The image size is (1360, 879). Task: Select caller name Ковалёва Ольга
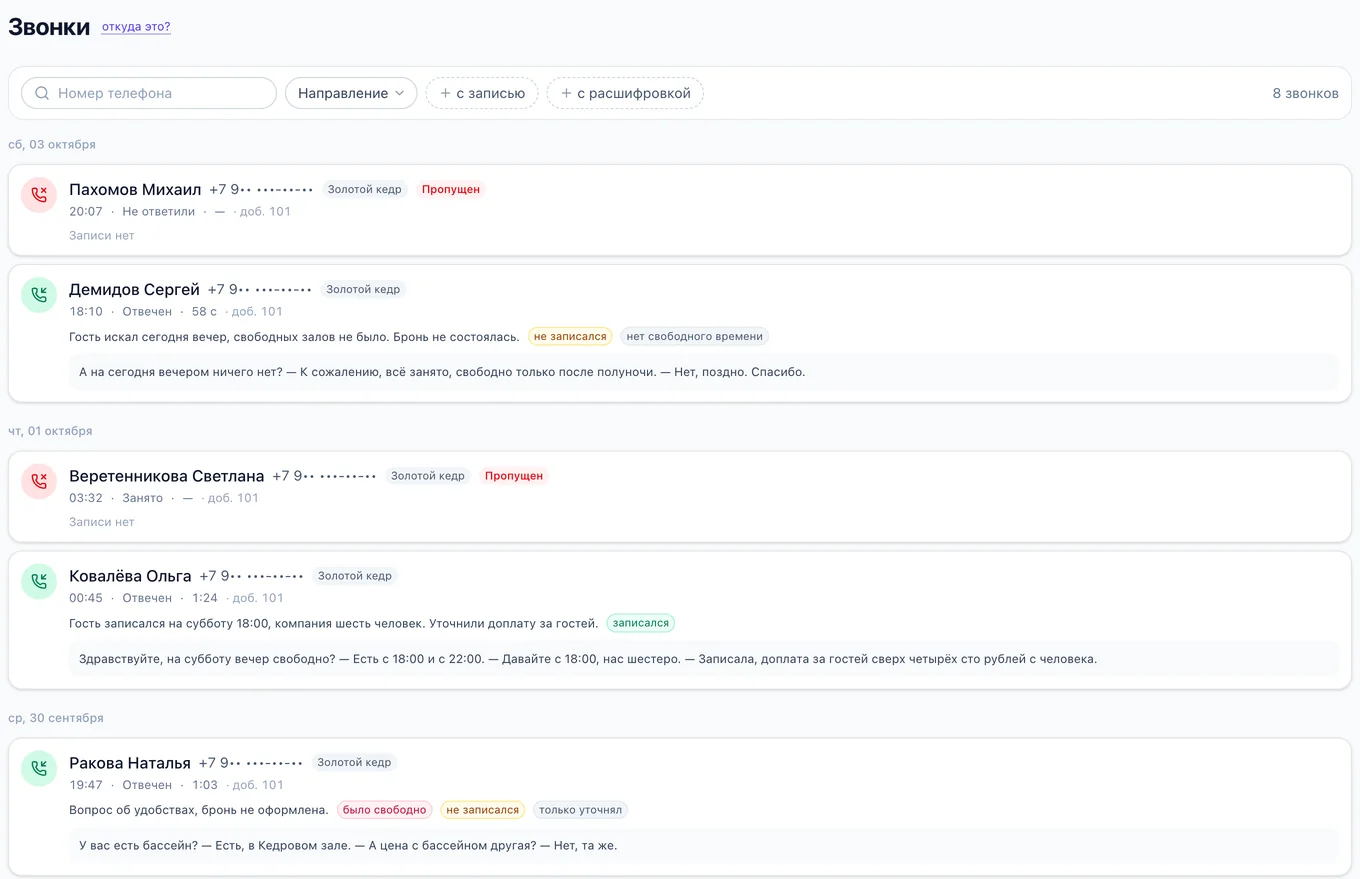point(130,576)
